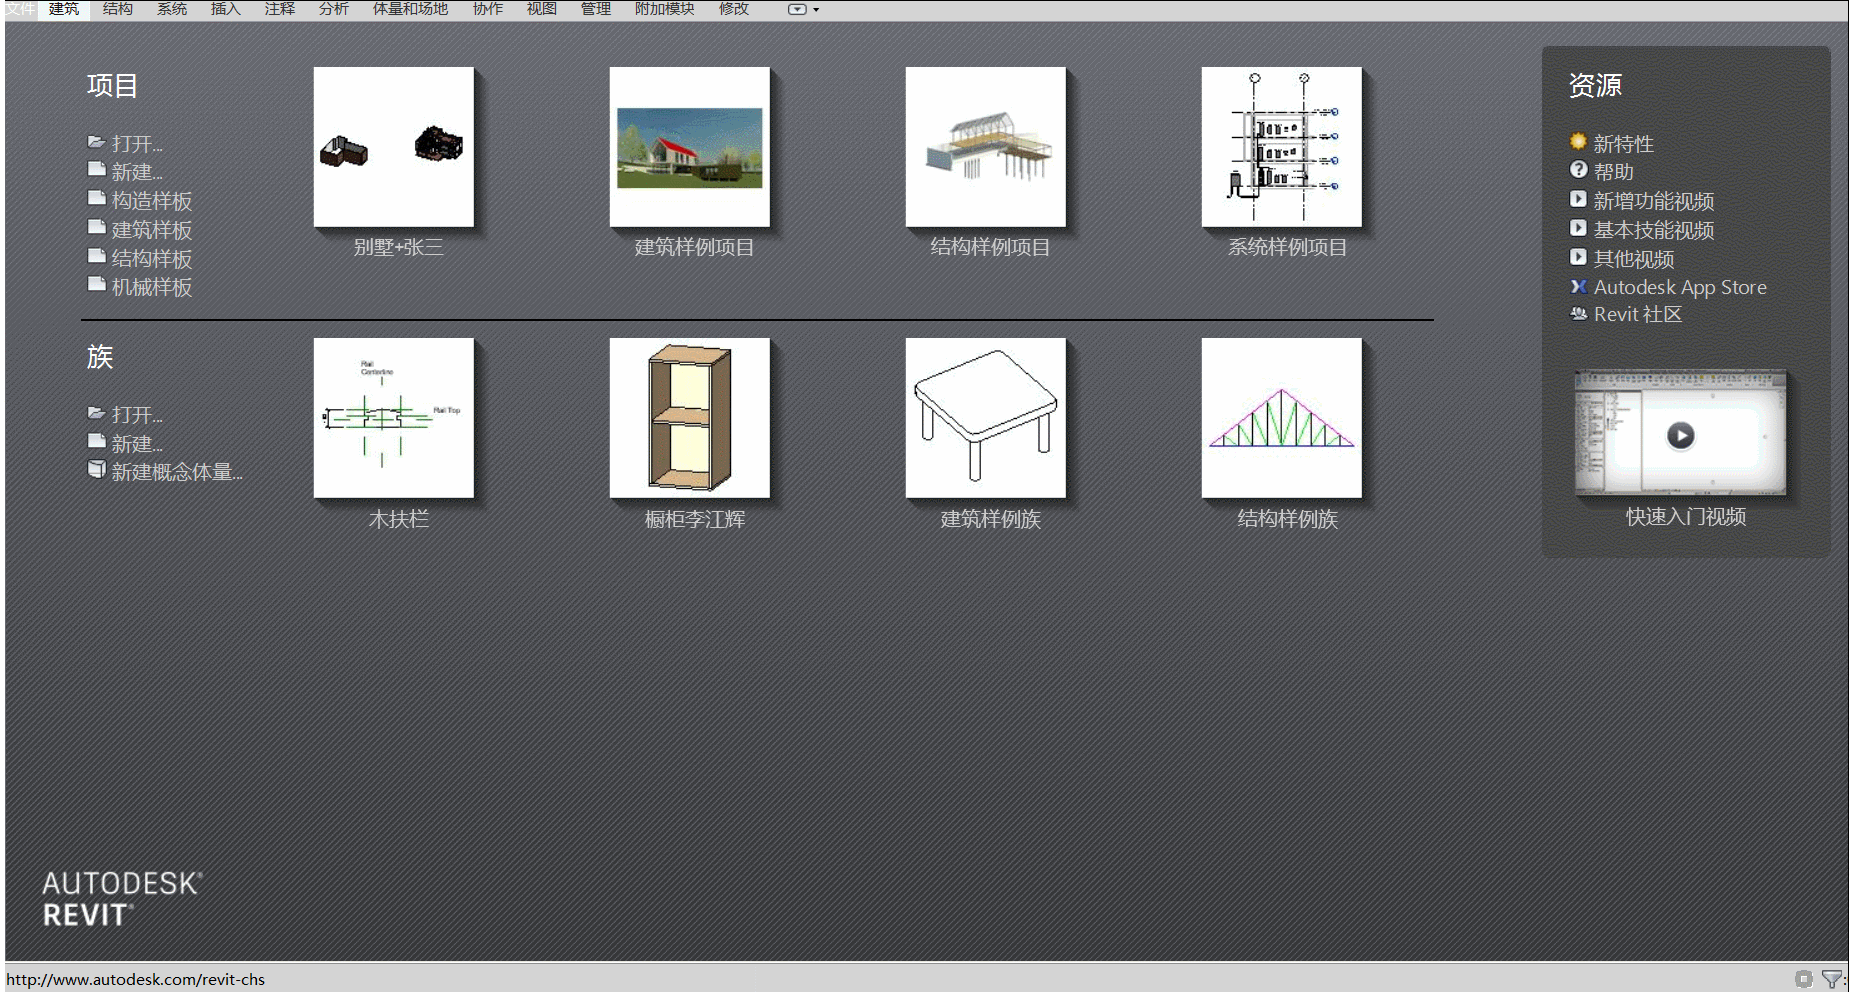Image resolution: width=1849 pixels, height=992 pixels.
Task: Open the 结构样例项目 thumbnail
Action: (x=986, y=147)
